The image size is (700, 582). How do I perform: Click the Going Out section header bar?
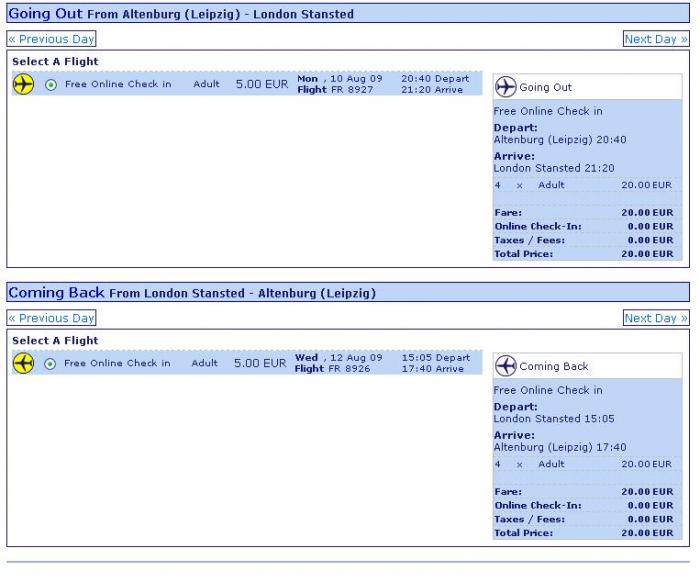(x=348, y=13)
